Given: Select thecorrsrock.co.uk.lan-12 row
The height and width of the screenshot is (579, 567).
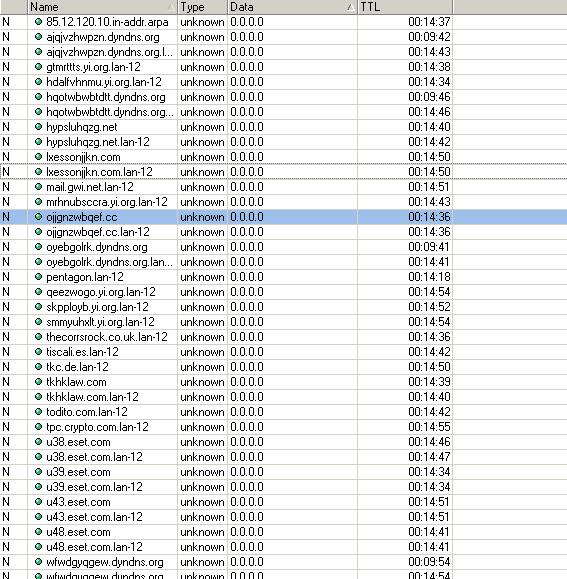Looking at the screenshot, I should [284, 337].
